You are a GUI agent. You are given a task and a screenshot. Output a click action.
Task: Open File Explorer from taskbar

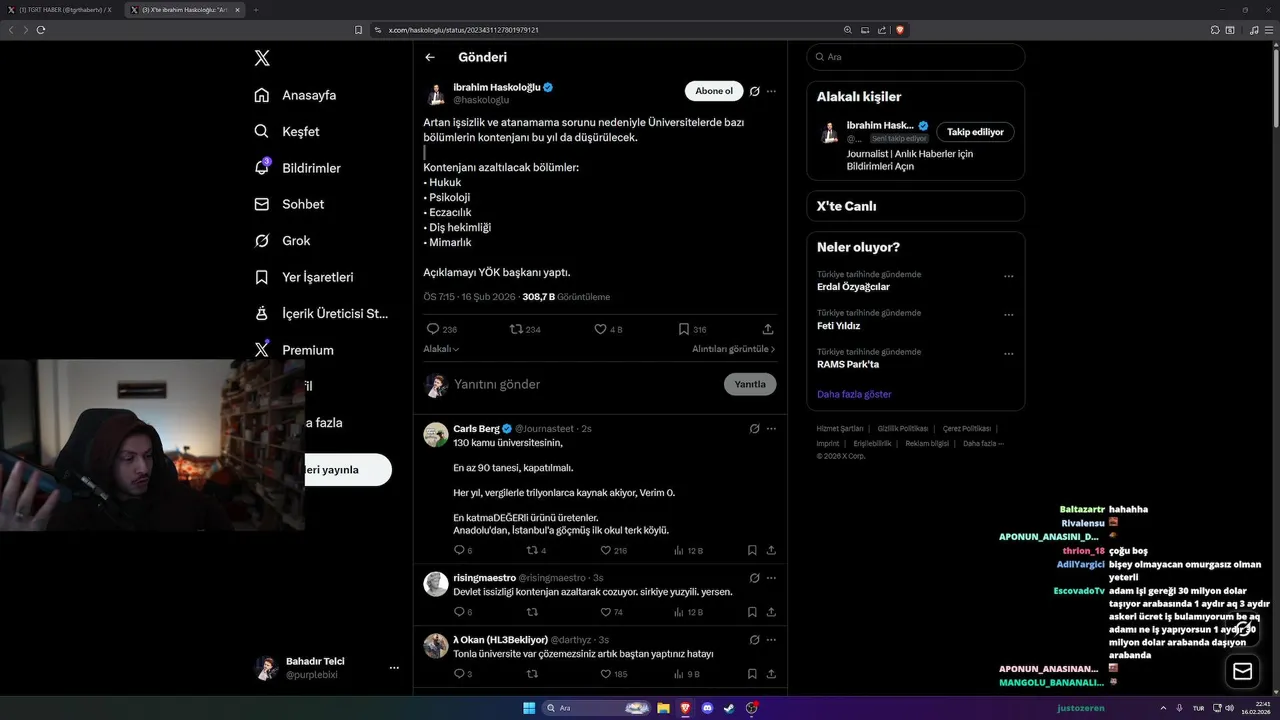click(x=663, y=708)
